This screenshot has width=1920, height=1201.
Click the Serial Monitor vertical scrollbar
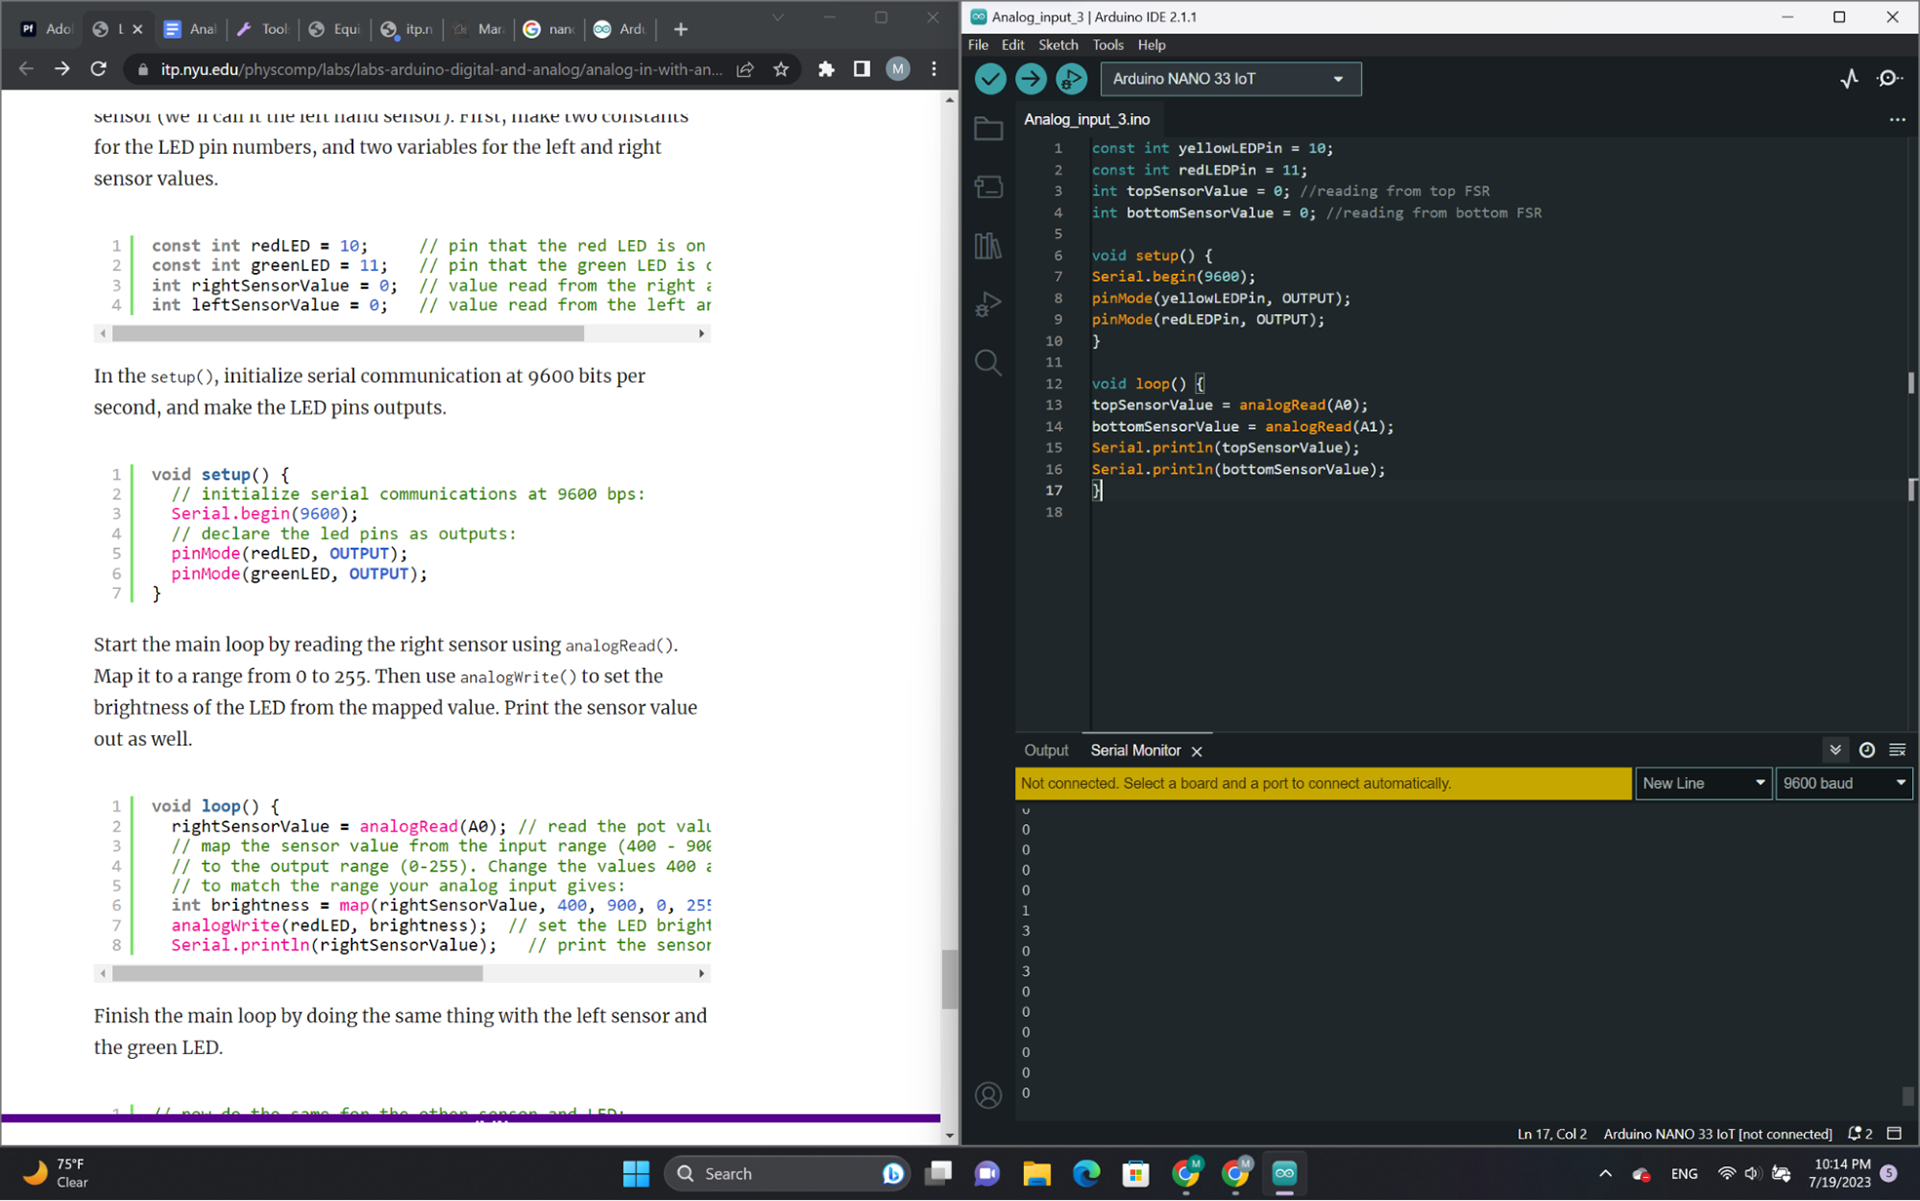pos(1908,1096)
